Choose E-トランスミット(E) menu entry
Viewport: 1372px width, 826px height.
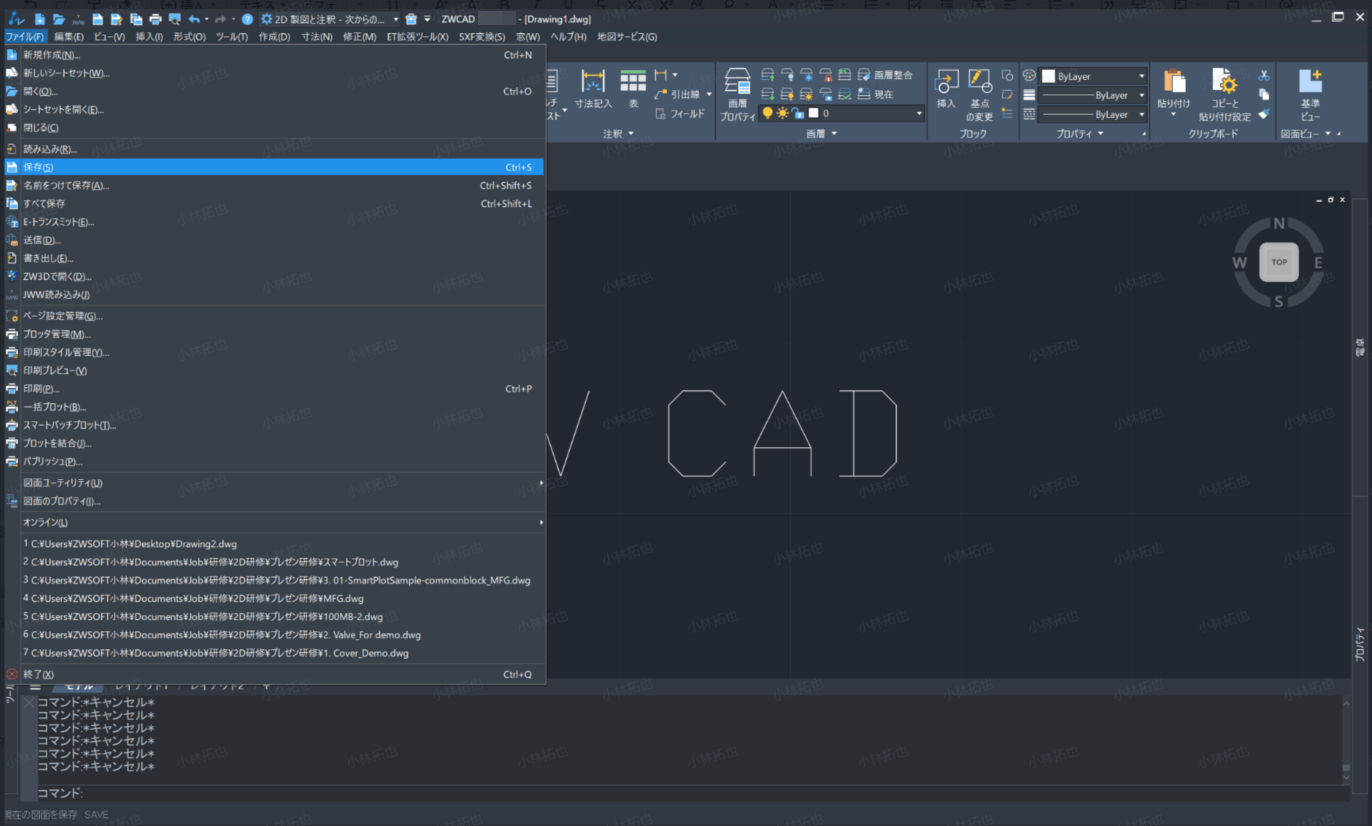[275, 222]
